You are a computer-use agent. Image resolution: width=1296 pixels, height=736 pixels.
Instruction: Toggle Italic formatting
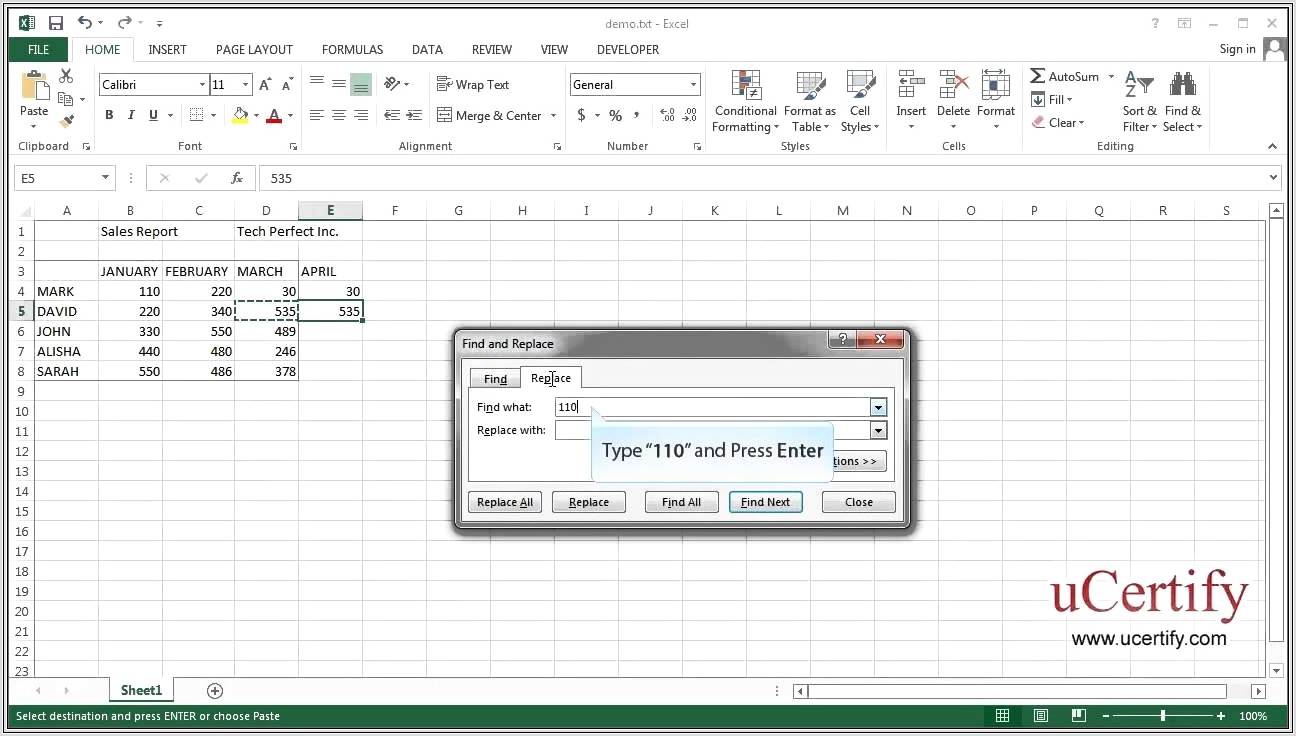(131, 115)
